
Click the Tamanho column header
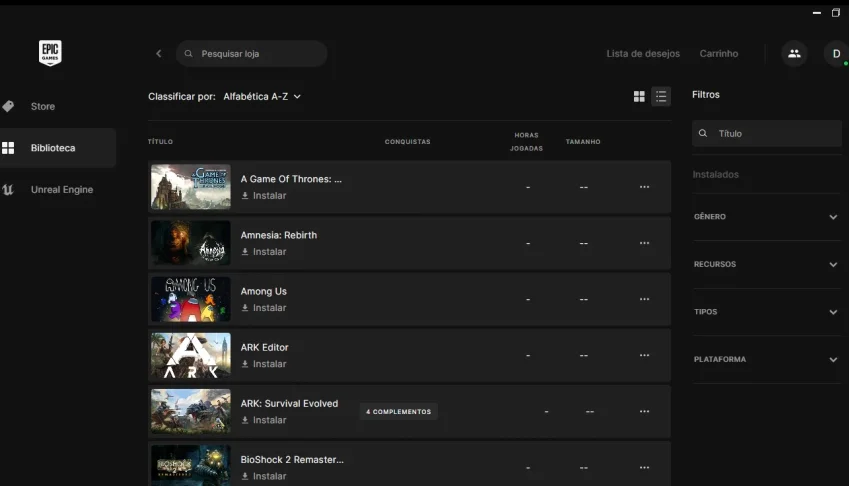pos(583,142)
